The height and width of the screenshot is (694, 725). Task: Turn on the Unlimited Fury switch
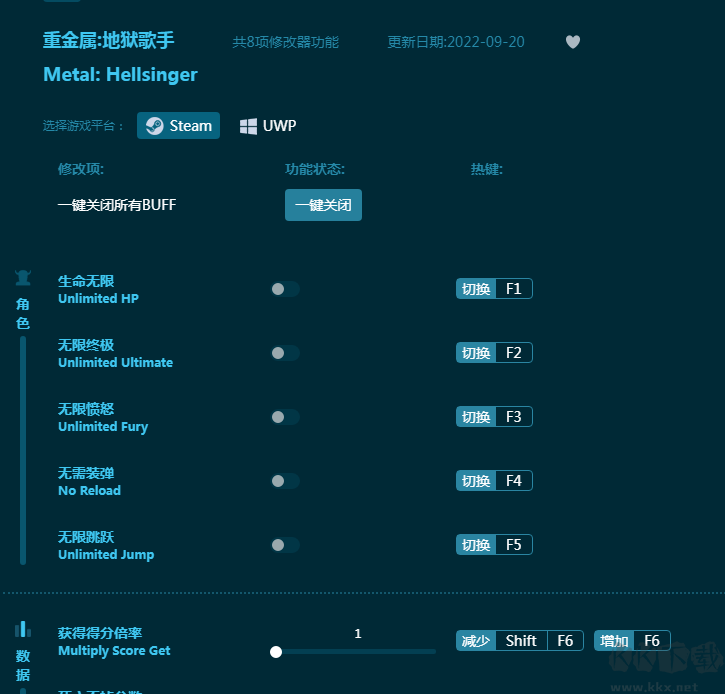click(x=285, y=417)
